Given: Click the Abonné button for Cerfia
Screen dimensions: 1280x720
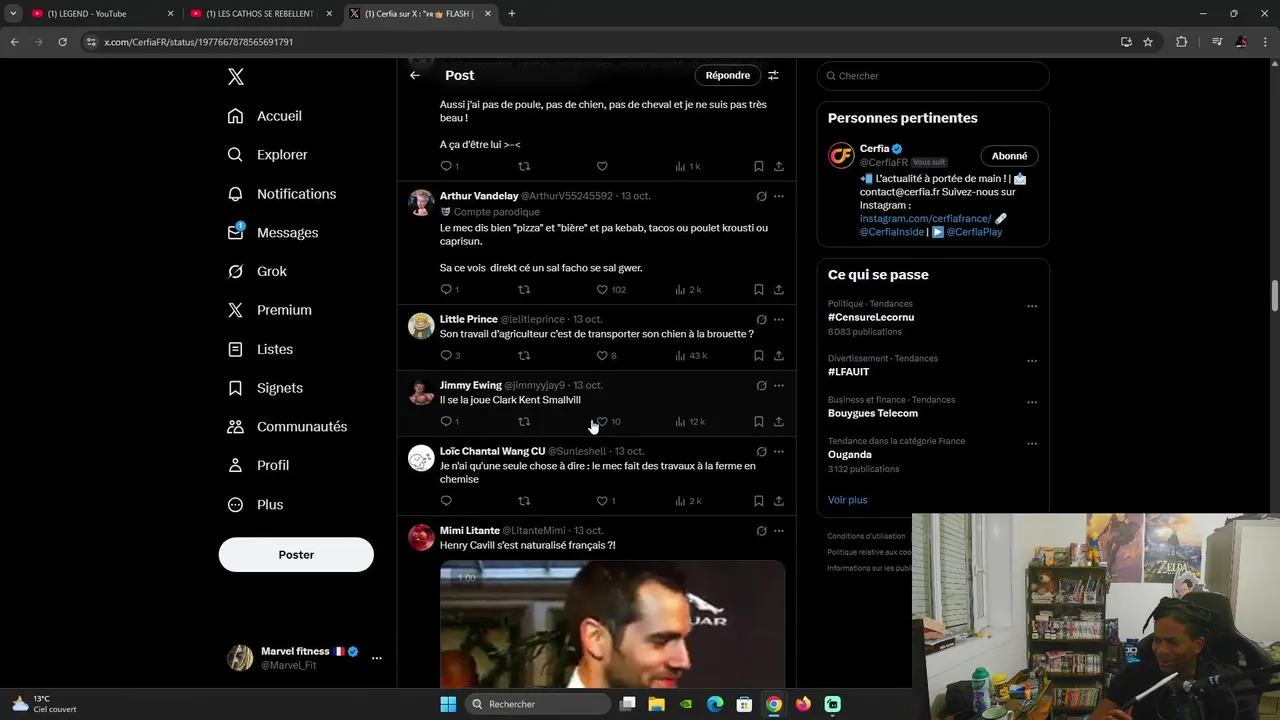Looking at the screenshot, I should [x=1009, y=156].
